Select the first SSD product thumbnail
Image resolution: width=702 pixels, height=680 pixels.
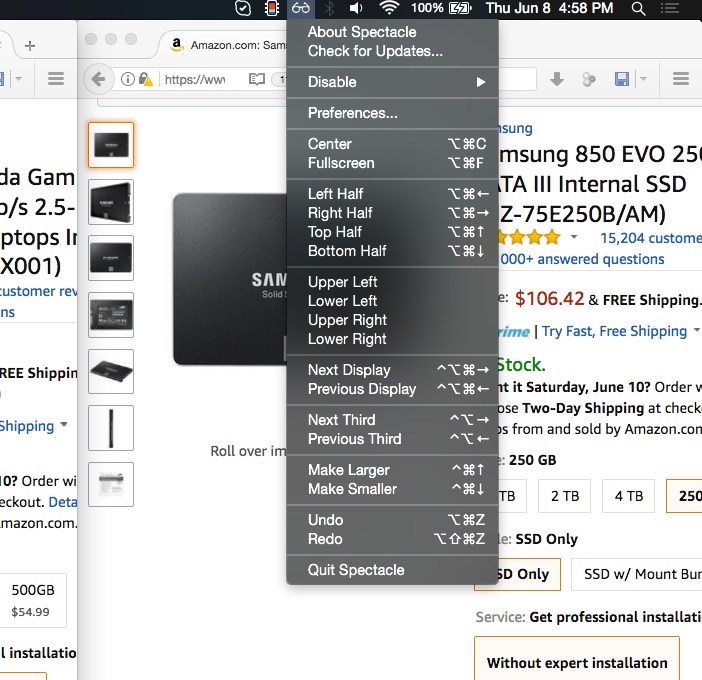[x=111, y=145]
